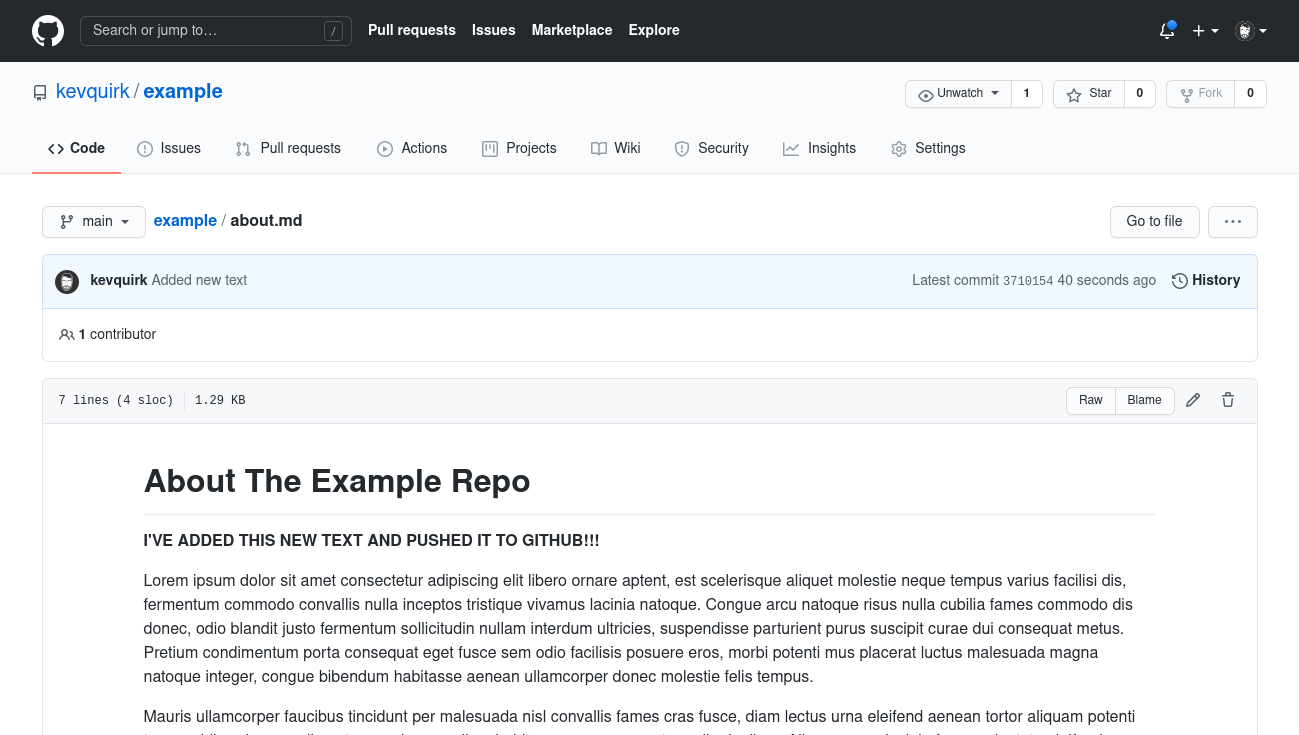
Task: Edit about.md using the pencil icon
Action: [x=1192, y=400]
